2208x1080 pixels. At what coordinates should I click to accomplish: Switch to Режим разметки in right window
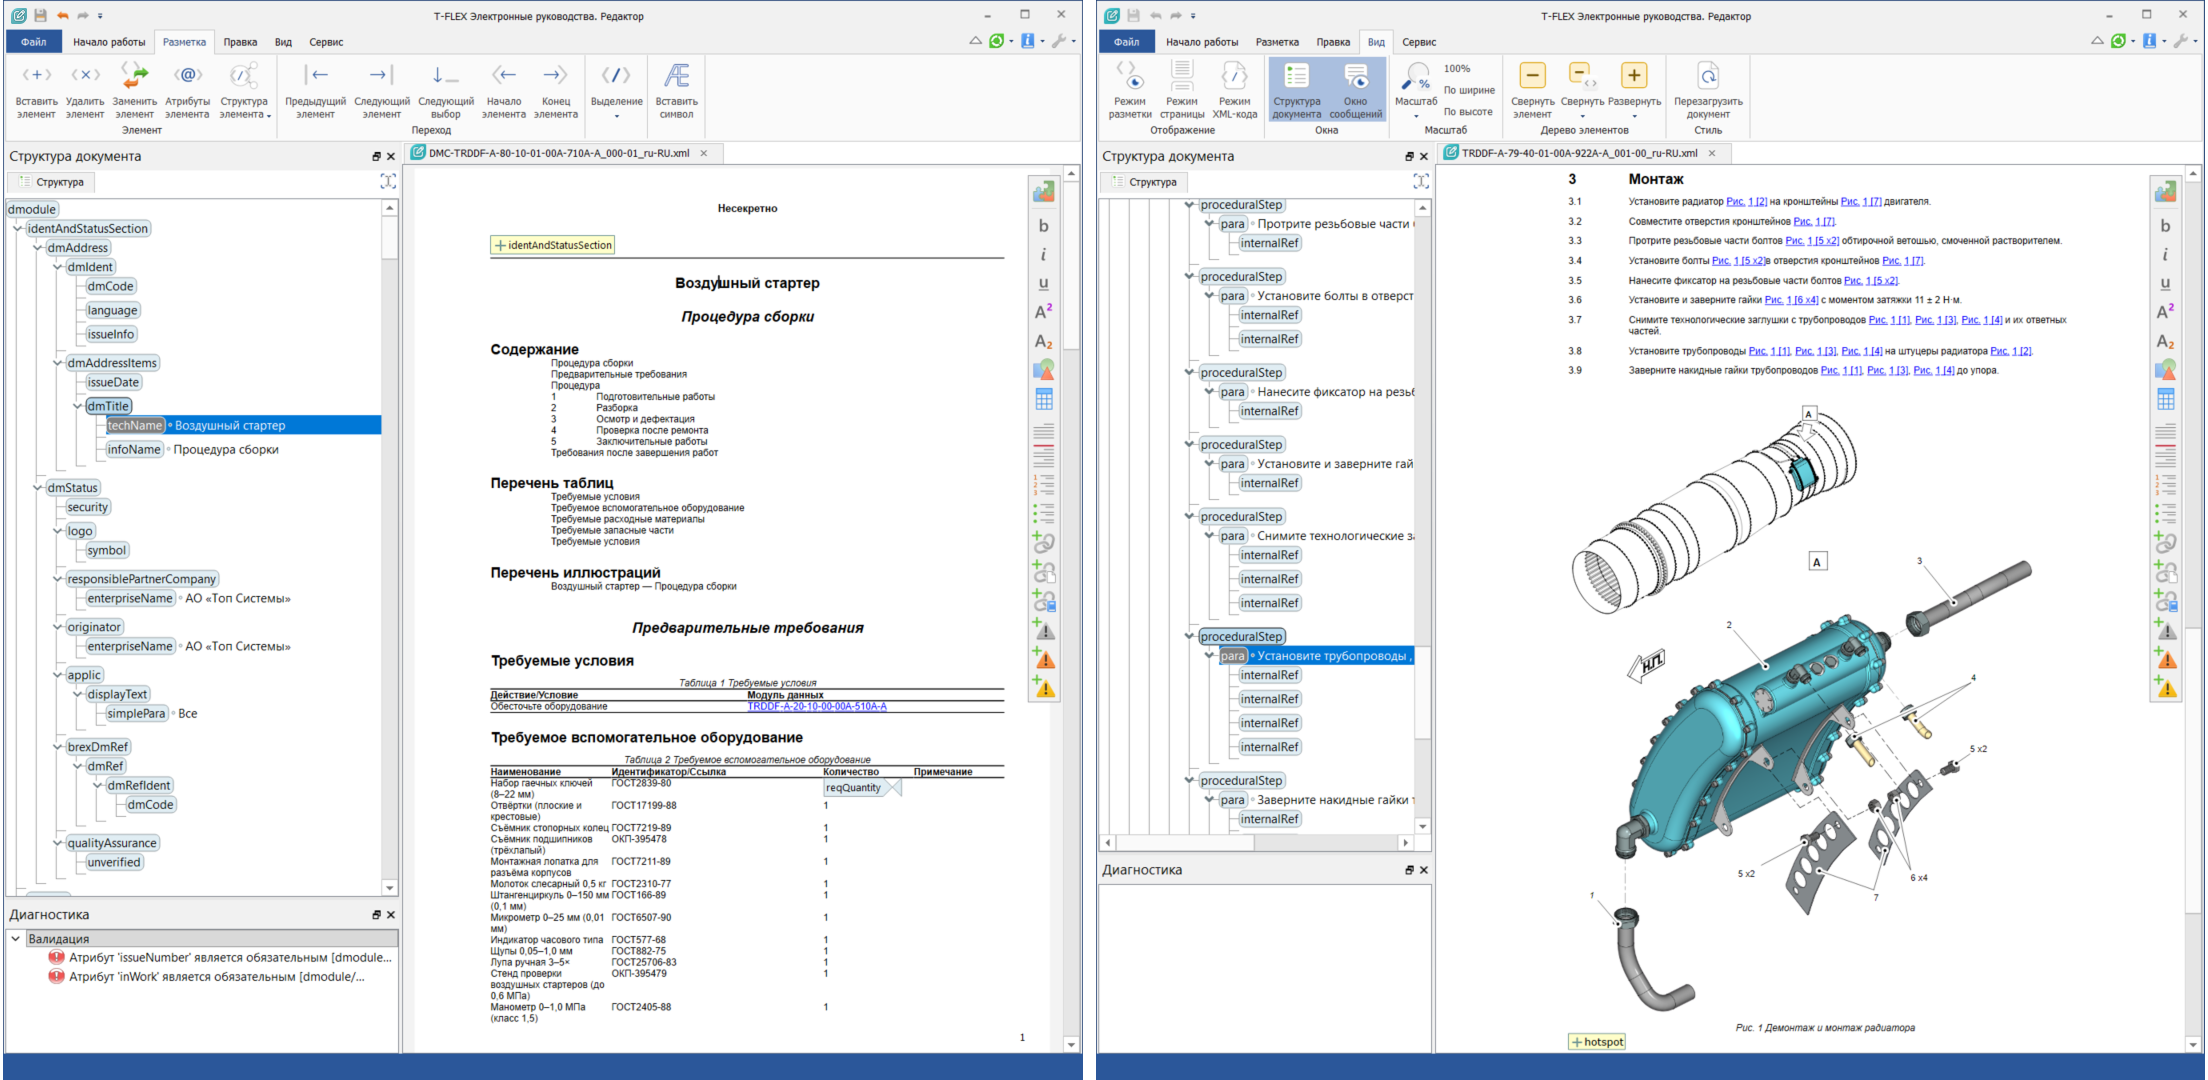pyautogui.click(x=1130, y=89)
